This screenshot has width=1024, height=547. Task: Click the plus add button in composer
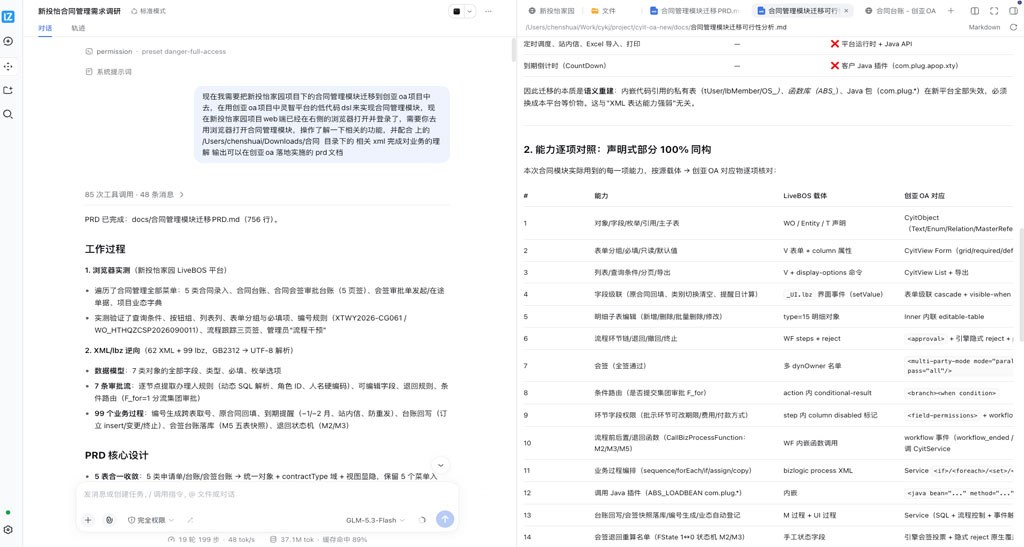[x=88, y=520]
